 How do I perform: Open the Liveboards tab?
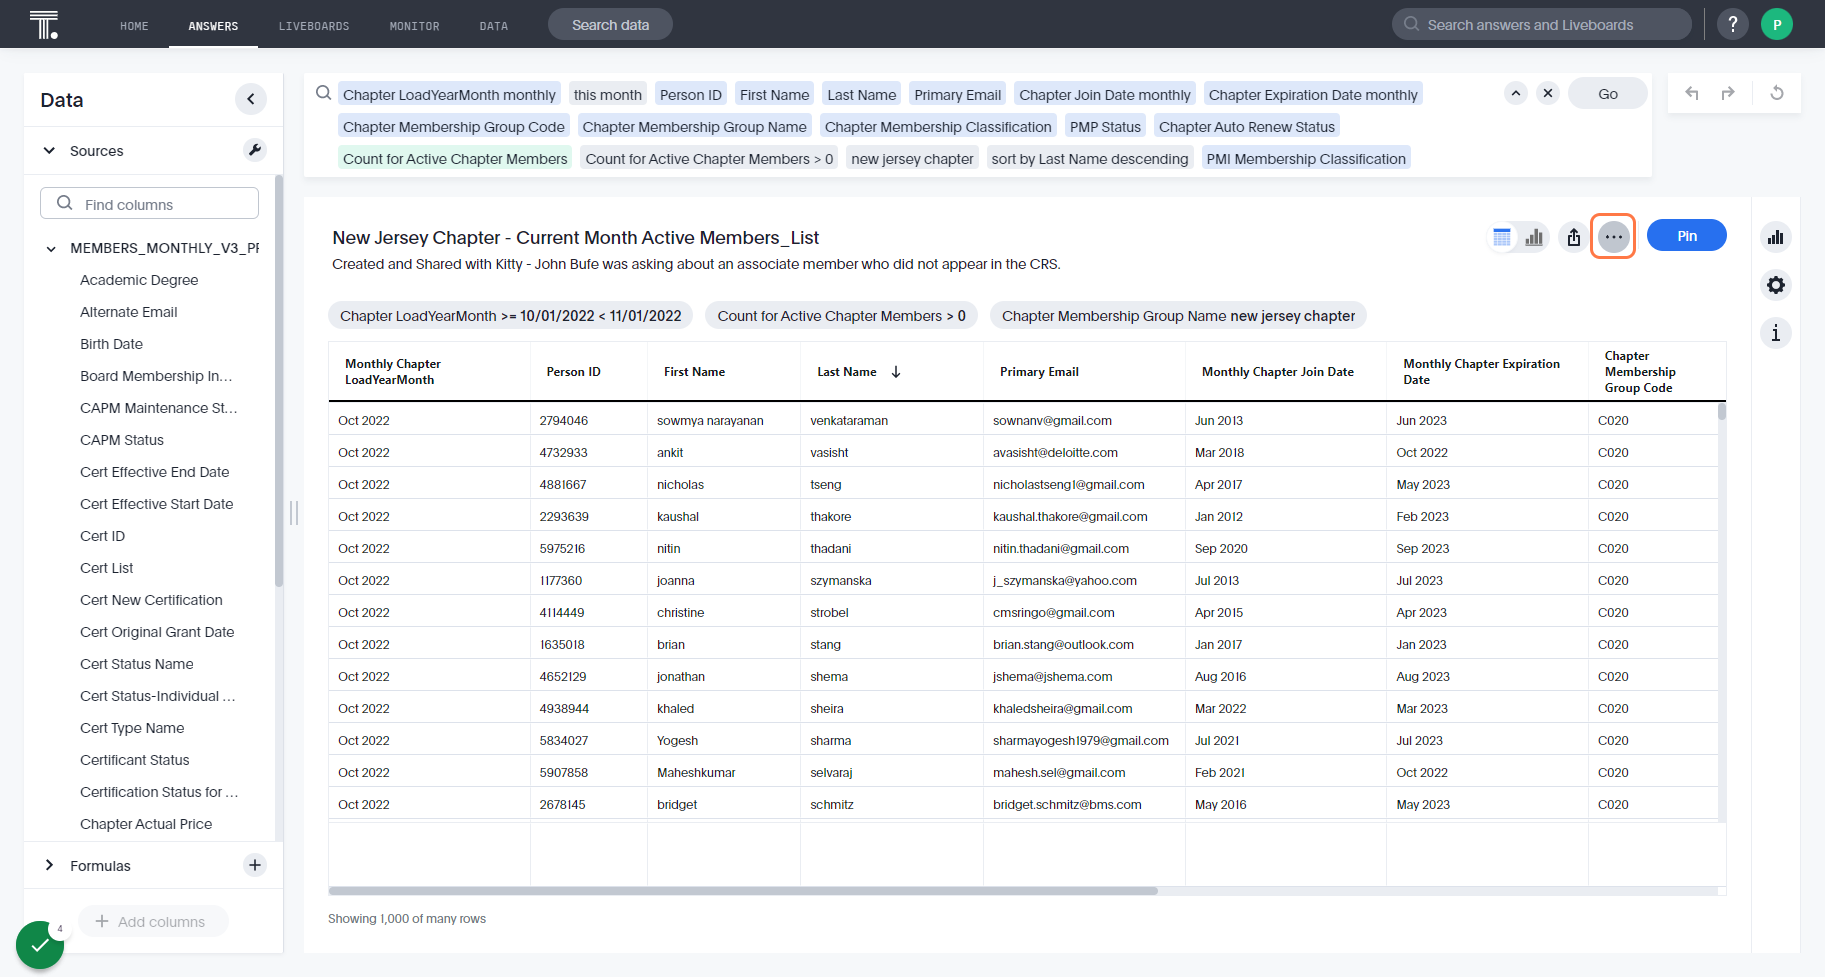click(314, 26)
